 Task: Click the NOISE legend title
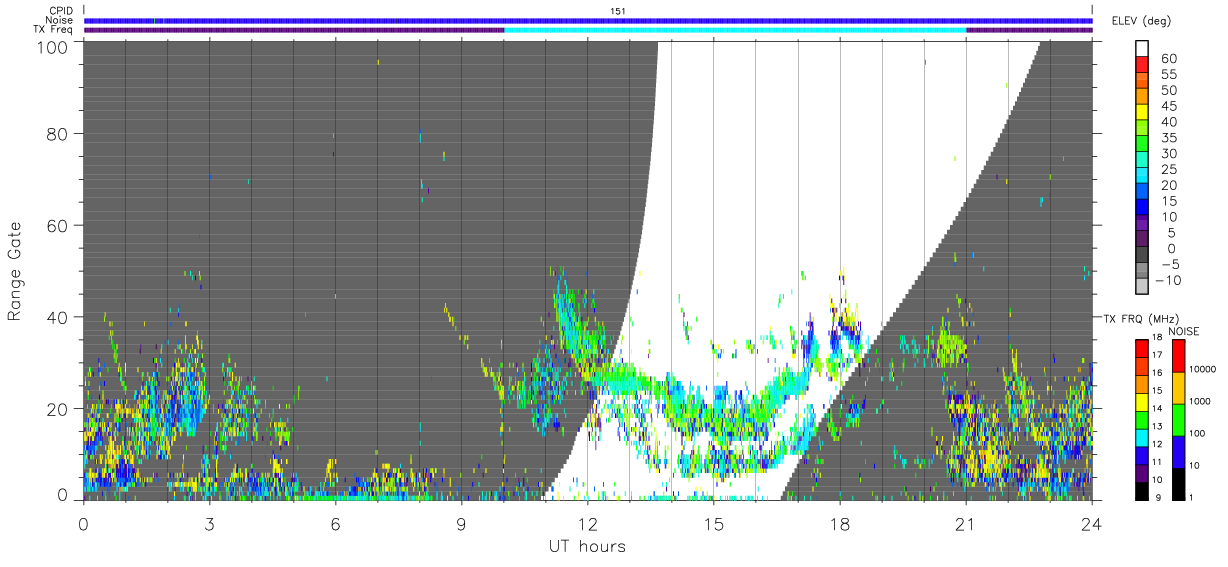(1184, 331)
